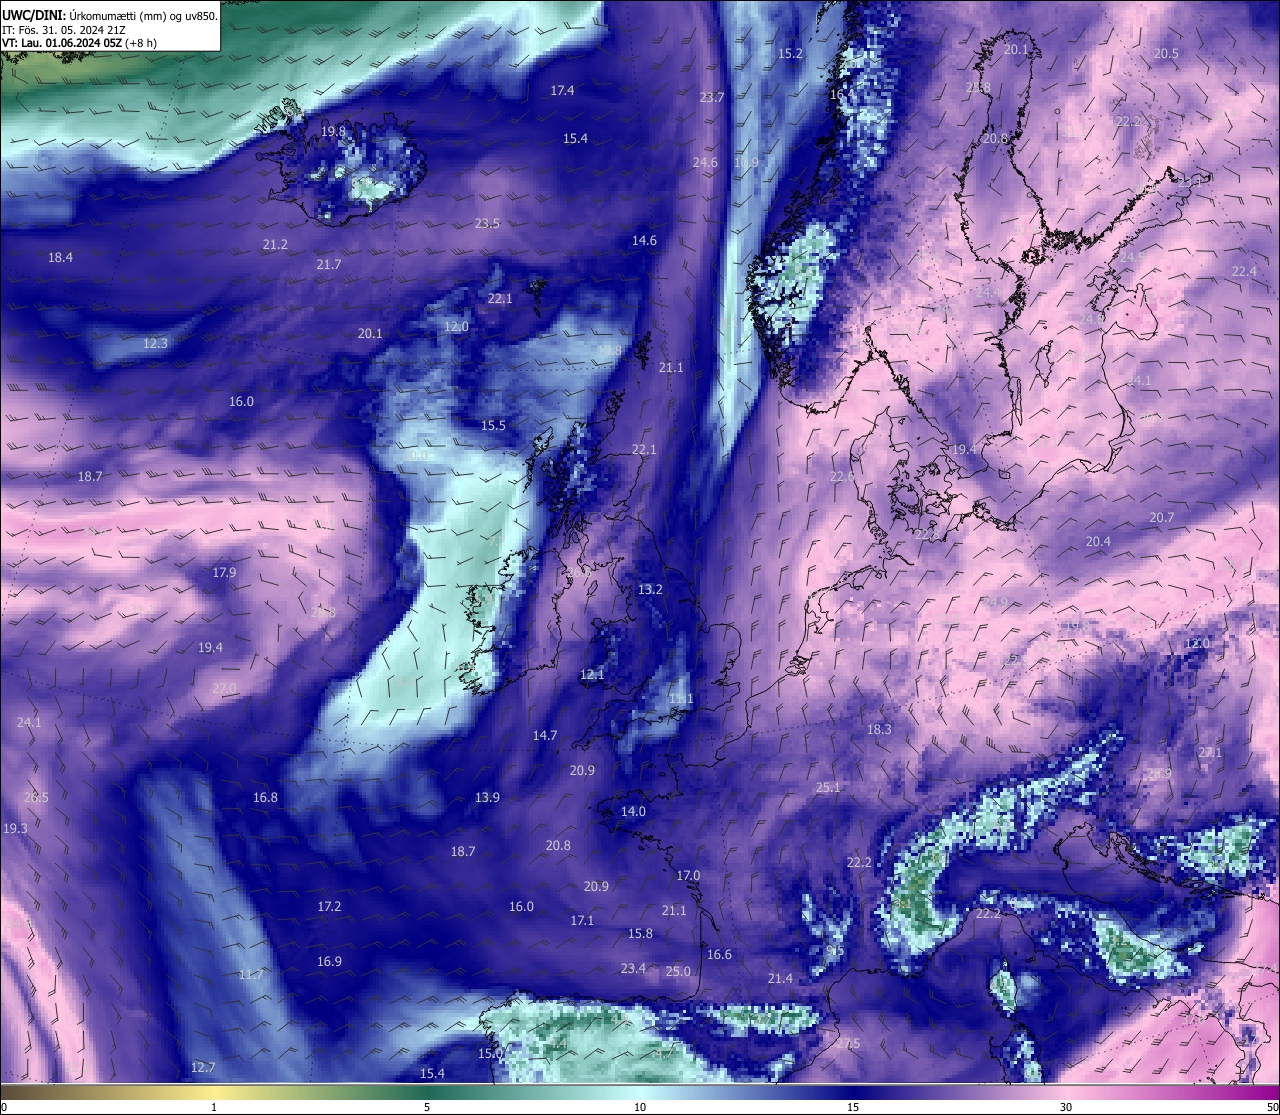
Task: Click the 24.6 value label
Action: tap(704, 163)
